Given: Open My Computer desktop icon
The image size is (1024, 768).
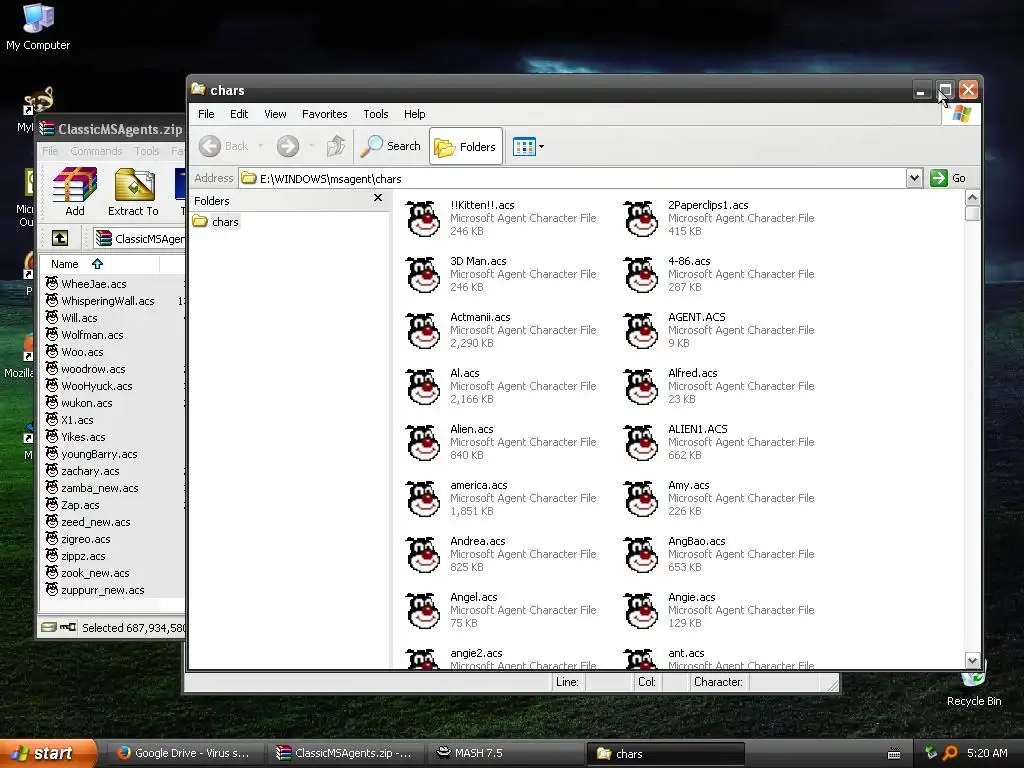Looking at the screenshot, I should pos(38,27).
